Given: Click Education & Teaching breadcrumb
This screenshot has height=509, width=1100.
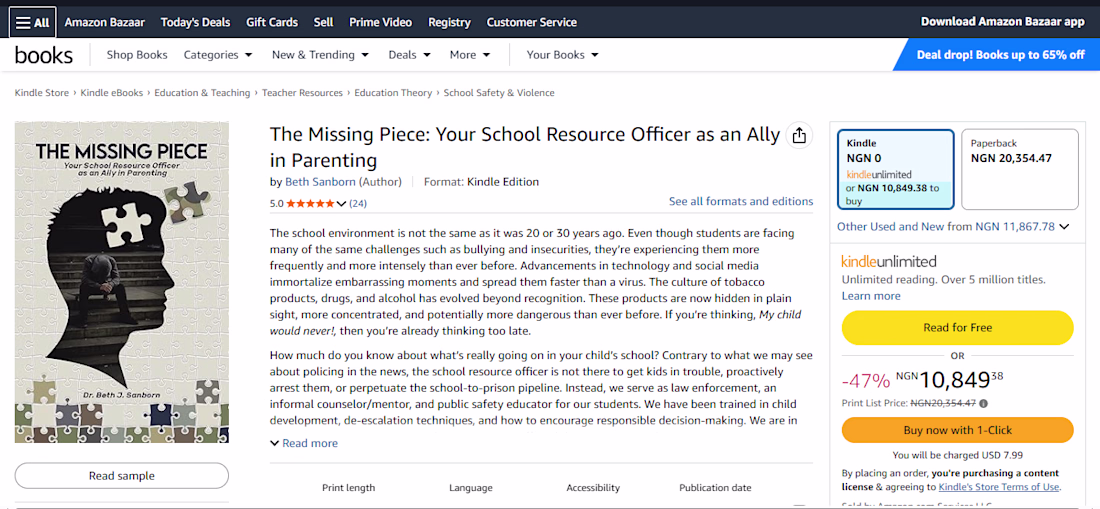Looking at the screenshot, I should (x=202, y=93).
